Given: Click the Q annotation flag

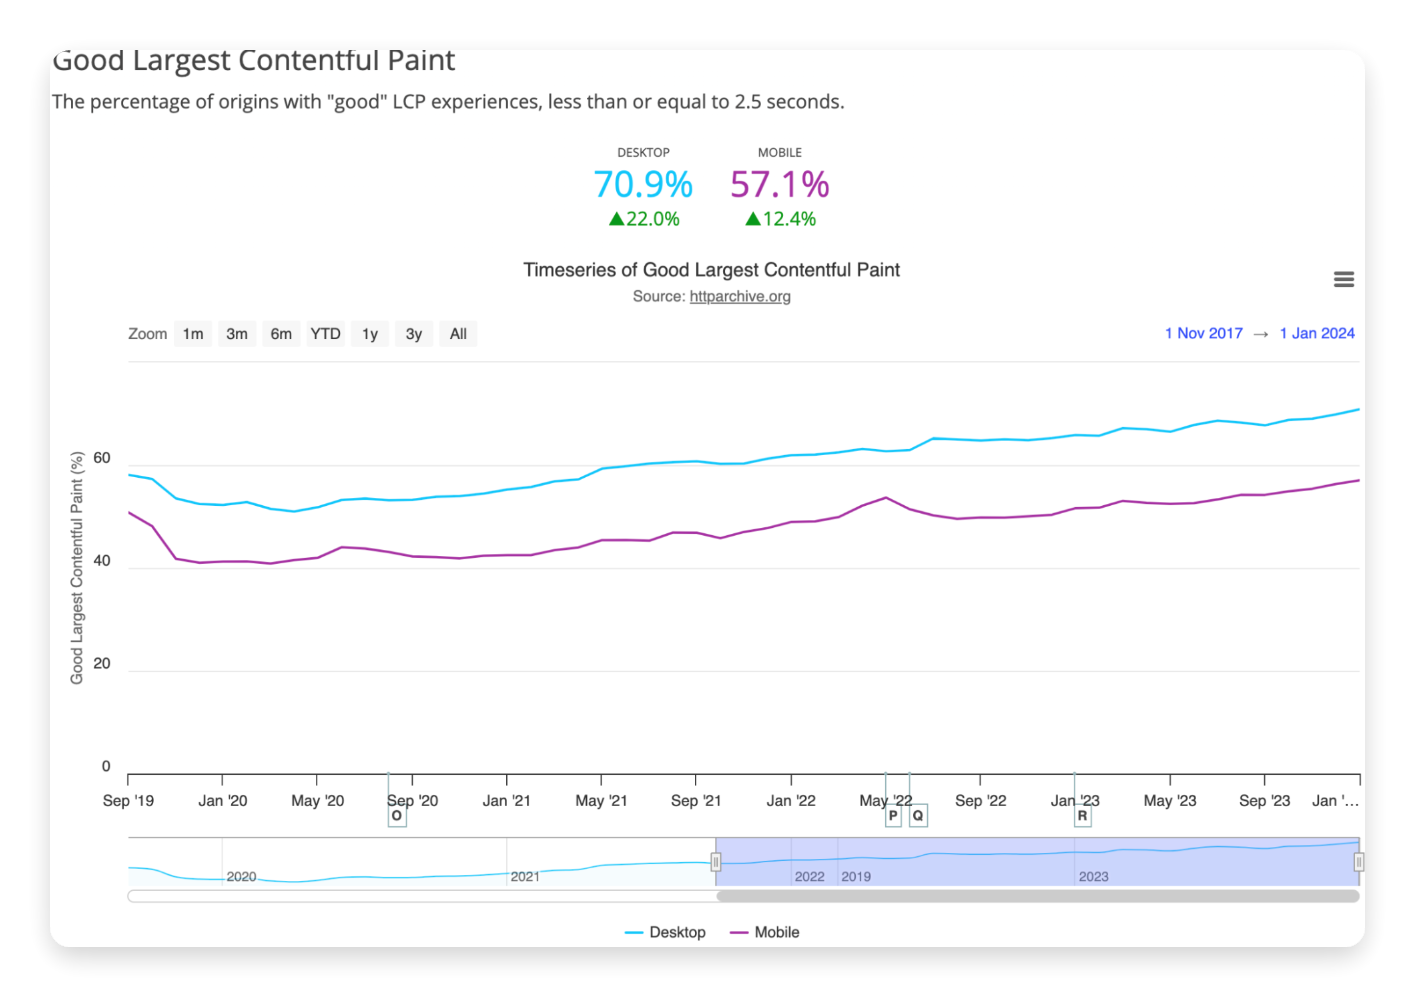Looking at the screenshot, I should pyautogui.click(x=918, y=816).
